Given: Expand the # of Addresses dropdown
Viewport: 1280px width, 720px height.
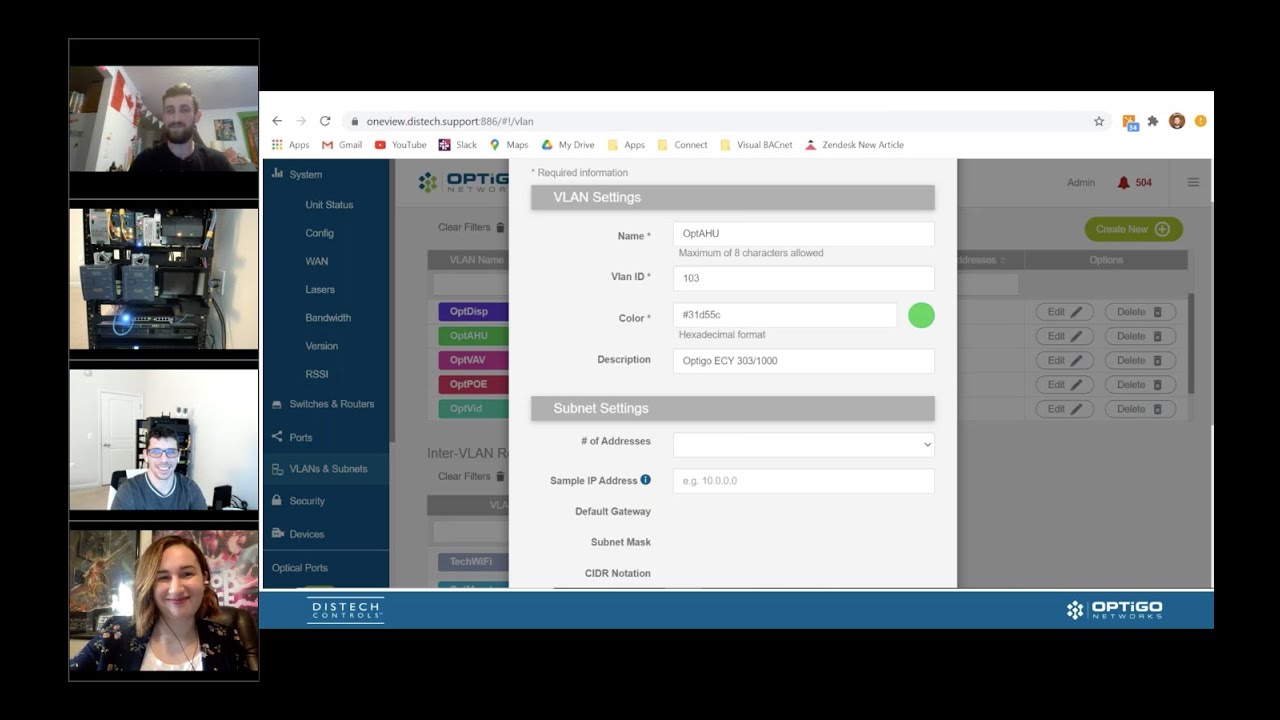Looking at the screenshot, I should tap(803, 444).
